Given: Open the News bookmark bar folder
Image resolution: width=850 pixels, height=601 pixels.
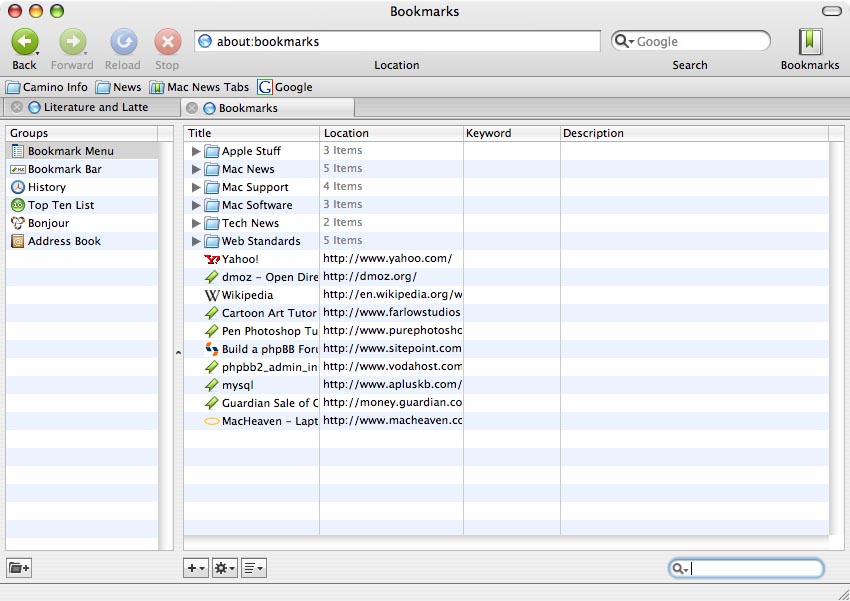Looking at the screenshot, I should 118,87.
